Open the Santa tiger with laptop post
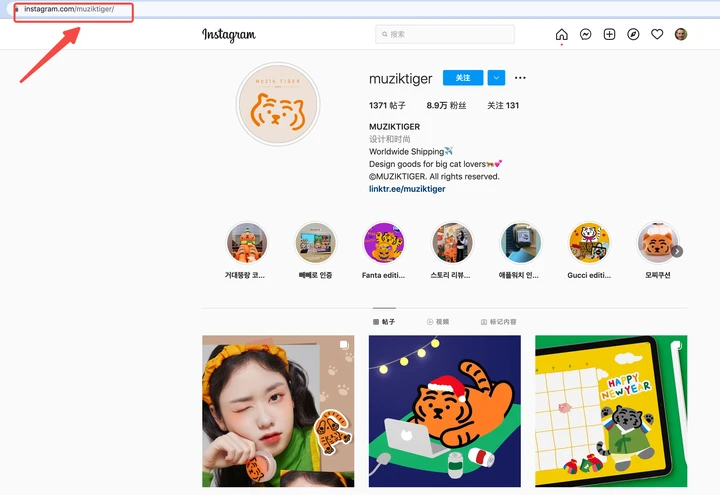Screen dimensions: 720x495 444,411
